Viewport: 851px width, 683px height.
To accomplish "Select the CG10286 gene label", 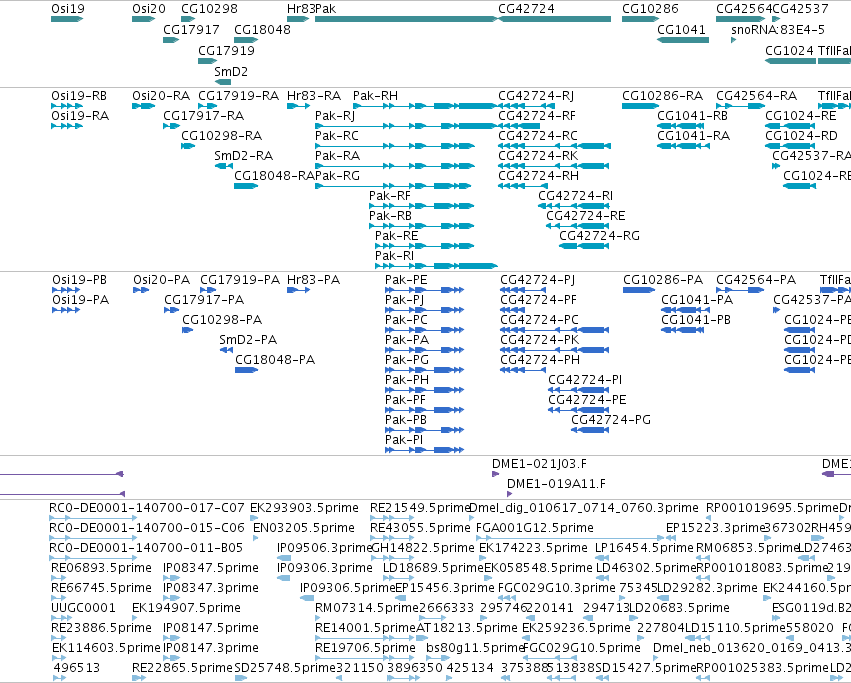I will coord(650,9).
